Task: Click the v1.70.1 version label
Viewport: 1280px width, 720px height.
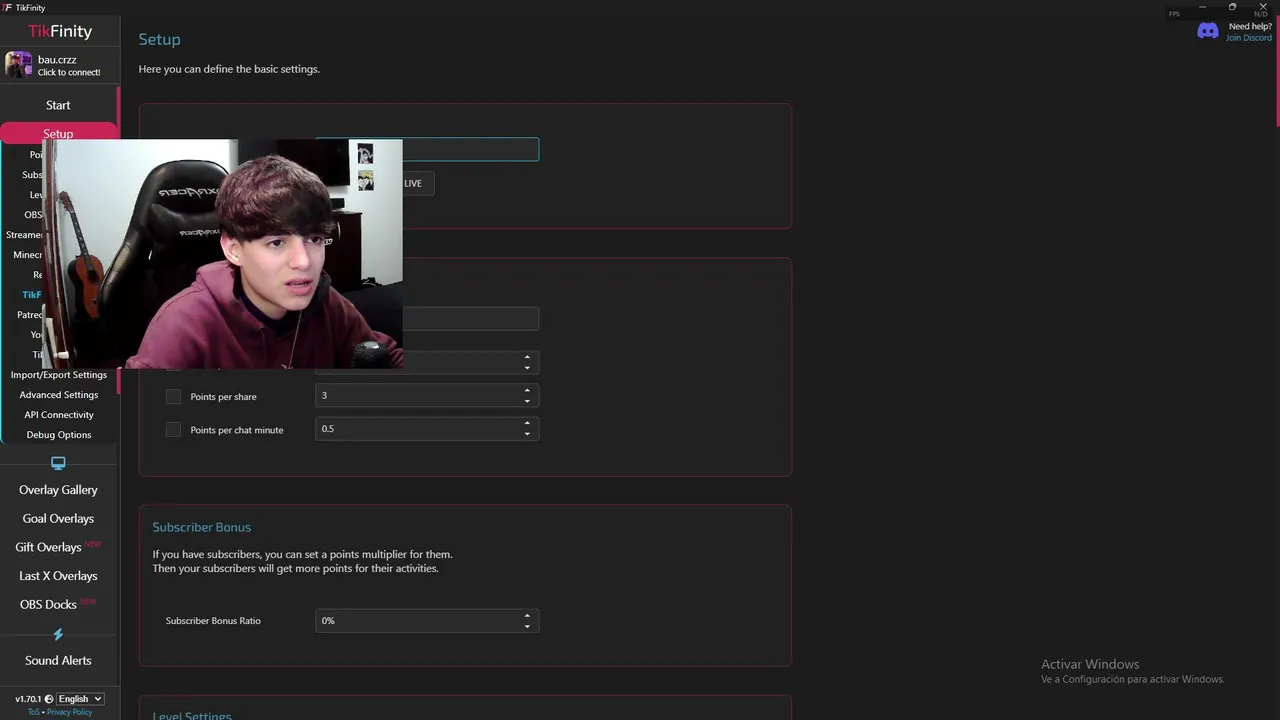Action: click(x=28, y=699)
